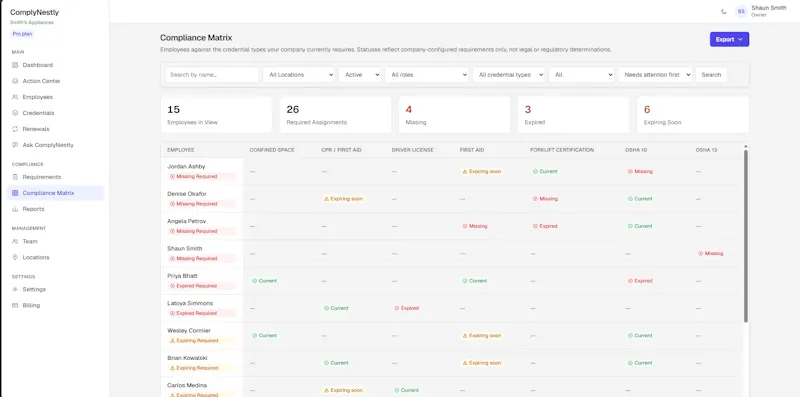Click the Team sidebar icon

click(15, 241)
